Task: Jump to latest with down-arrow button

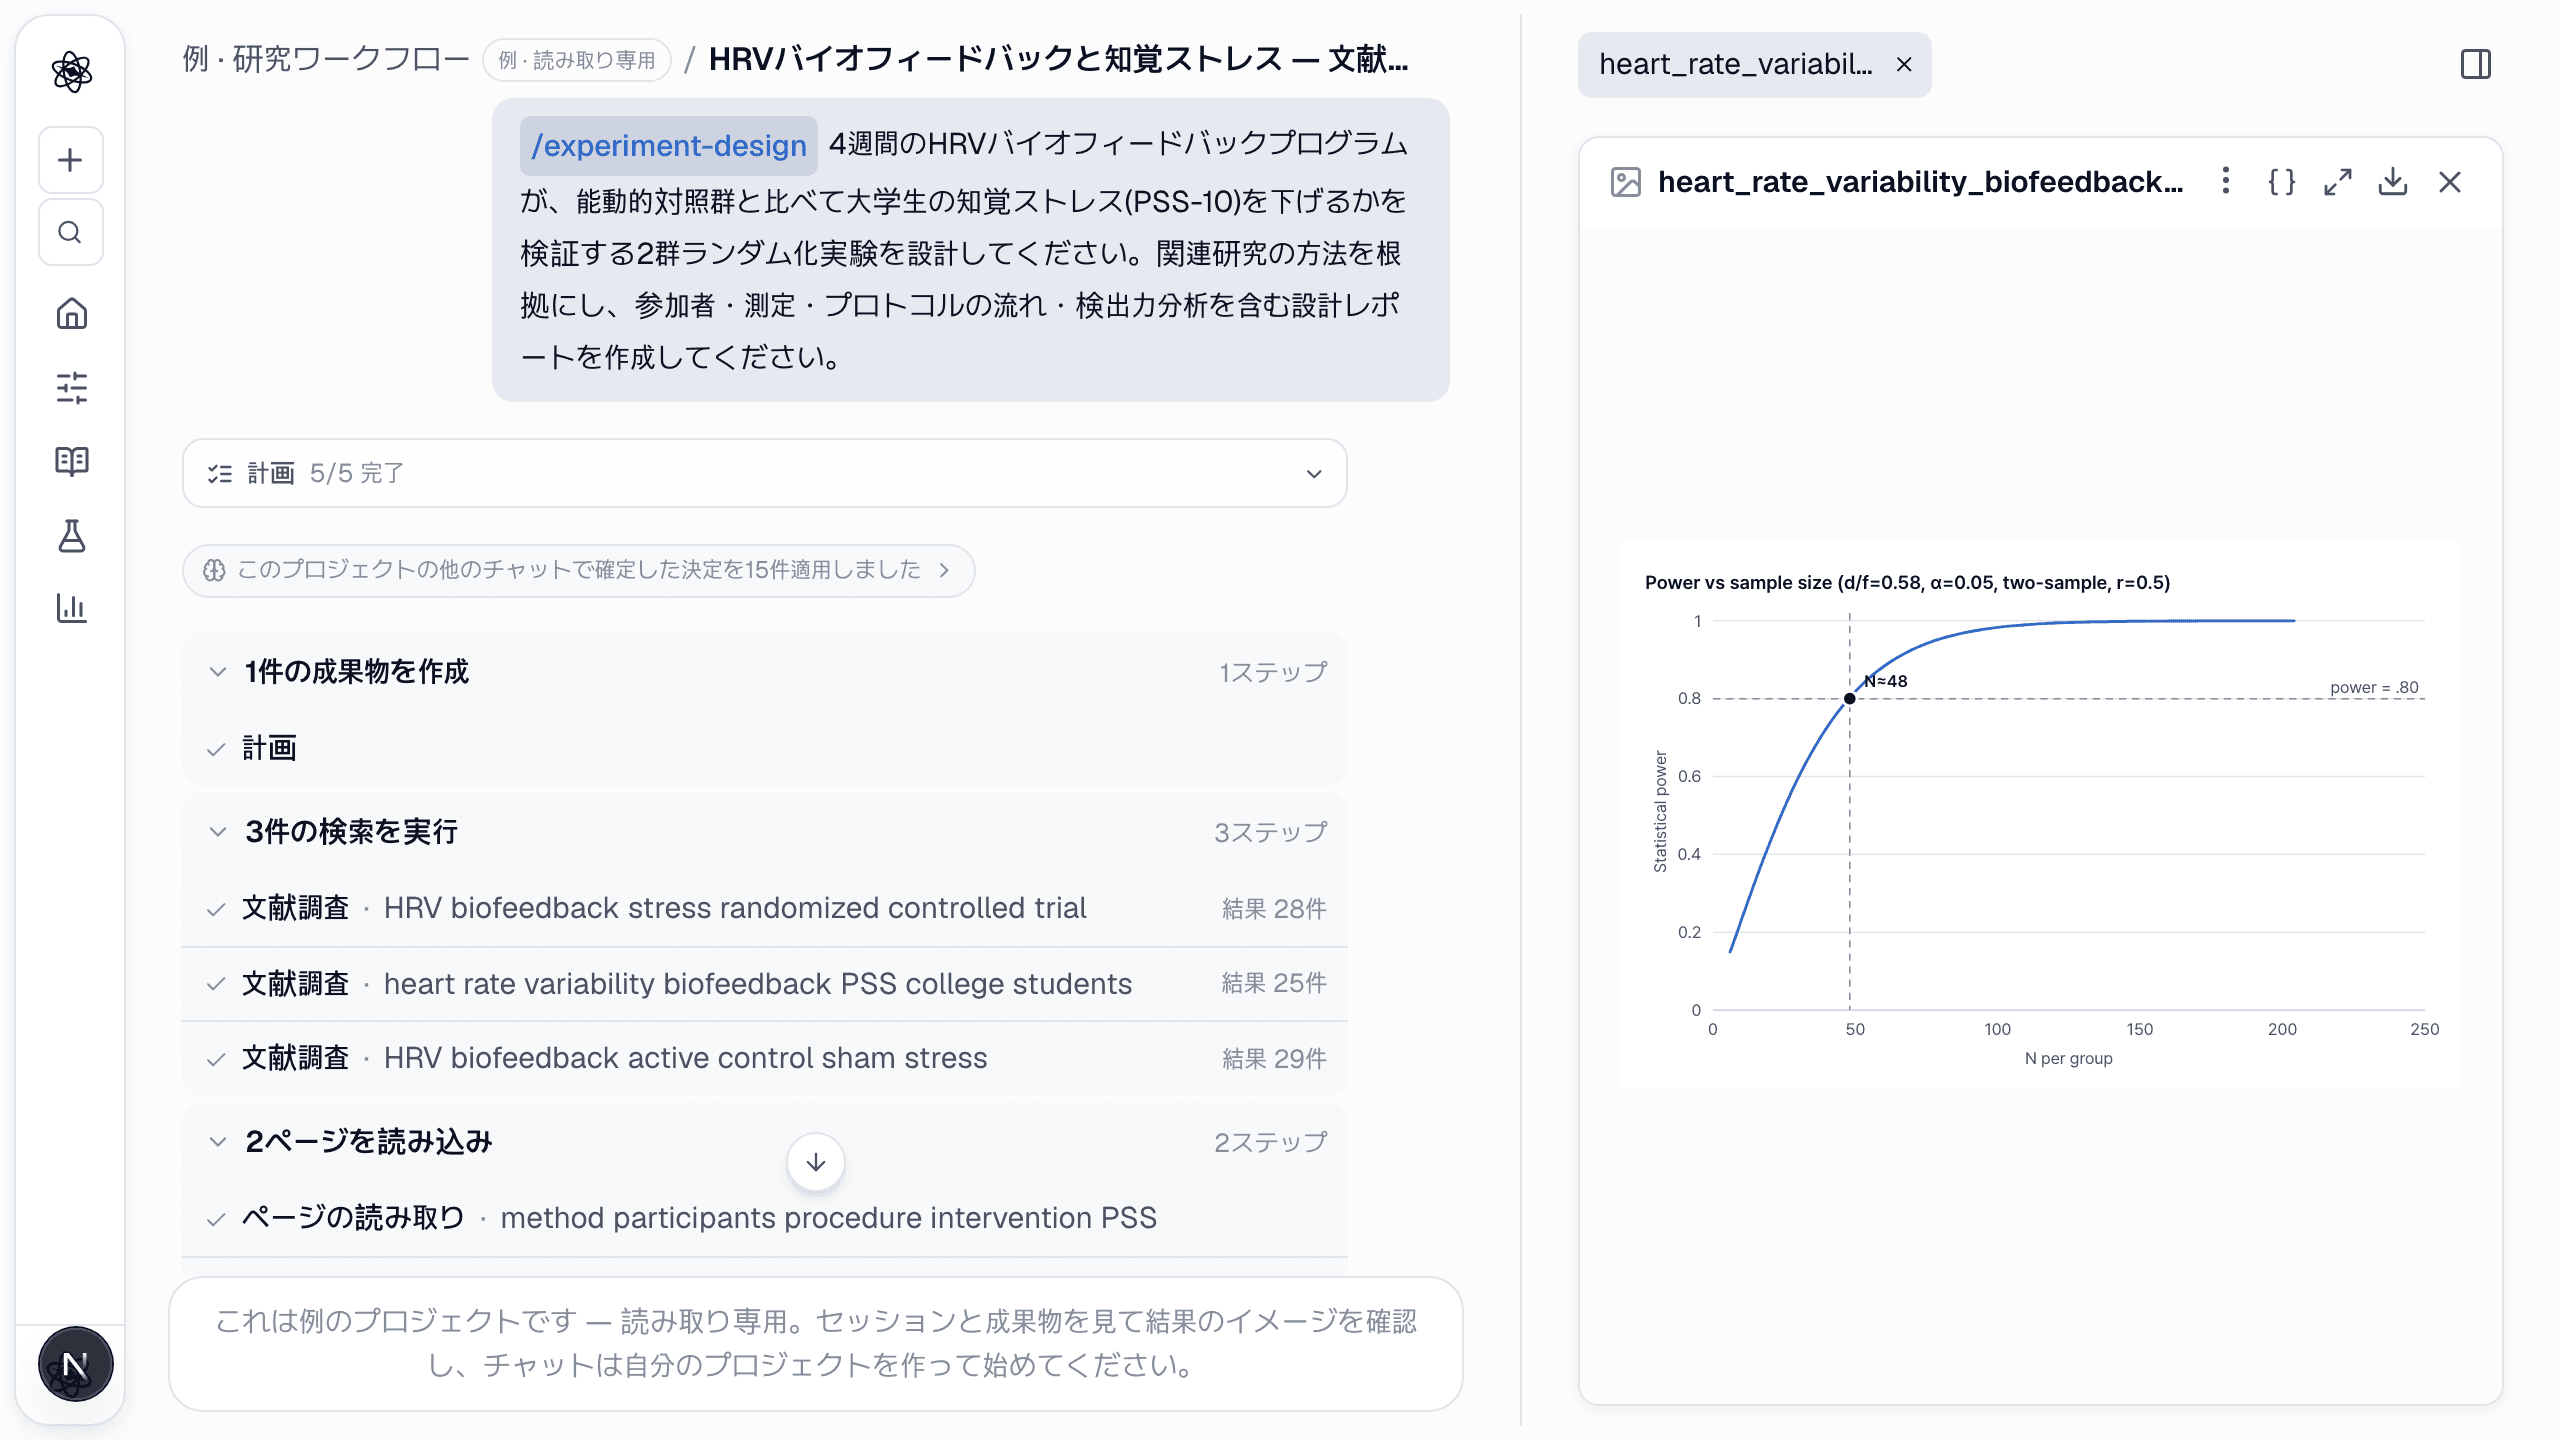Action: [816, 1162]
